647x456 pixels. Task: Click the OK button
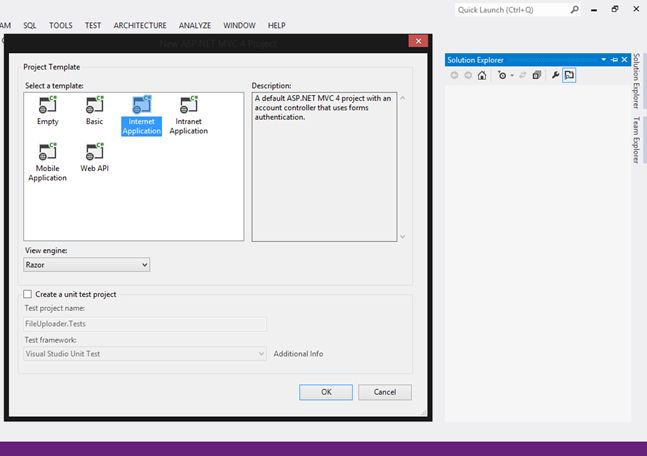[x=326, y=392]
